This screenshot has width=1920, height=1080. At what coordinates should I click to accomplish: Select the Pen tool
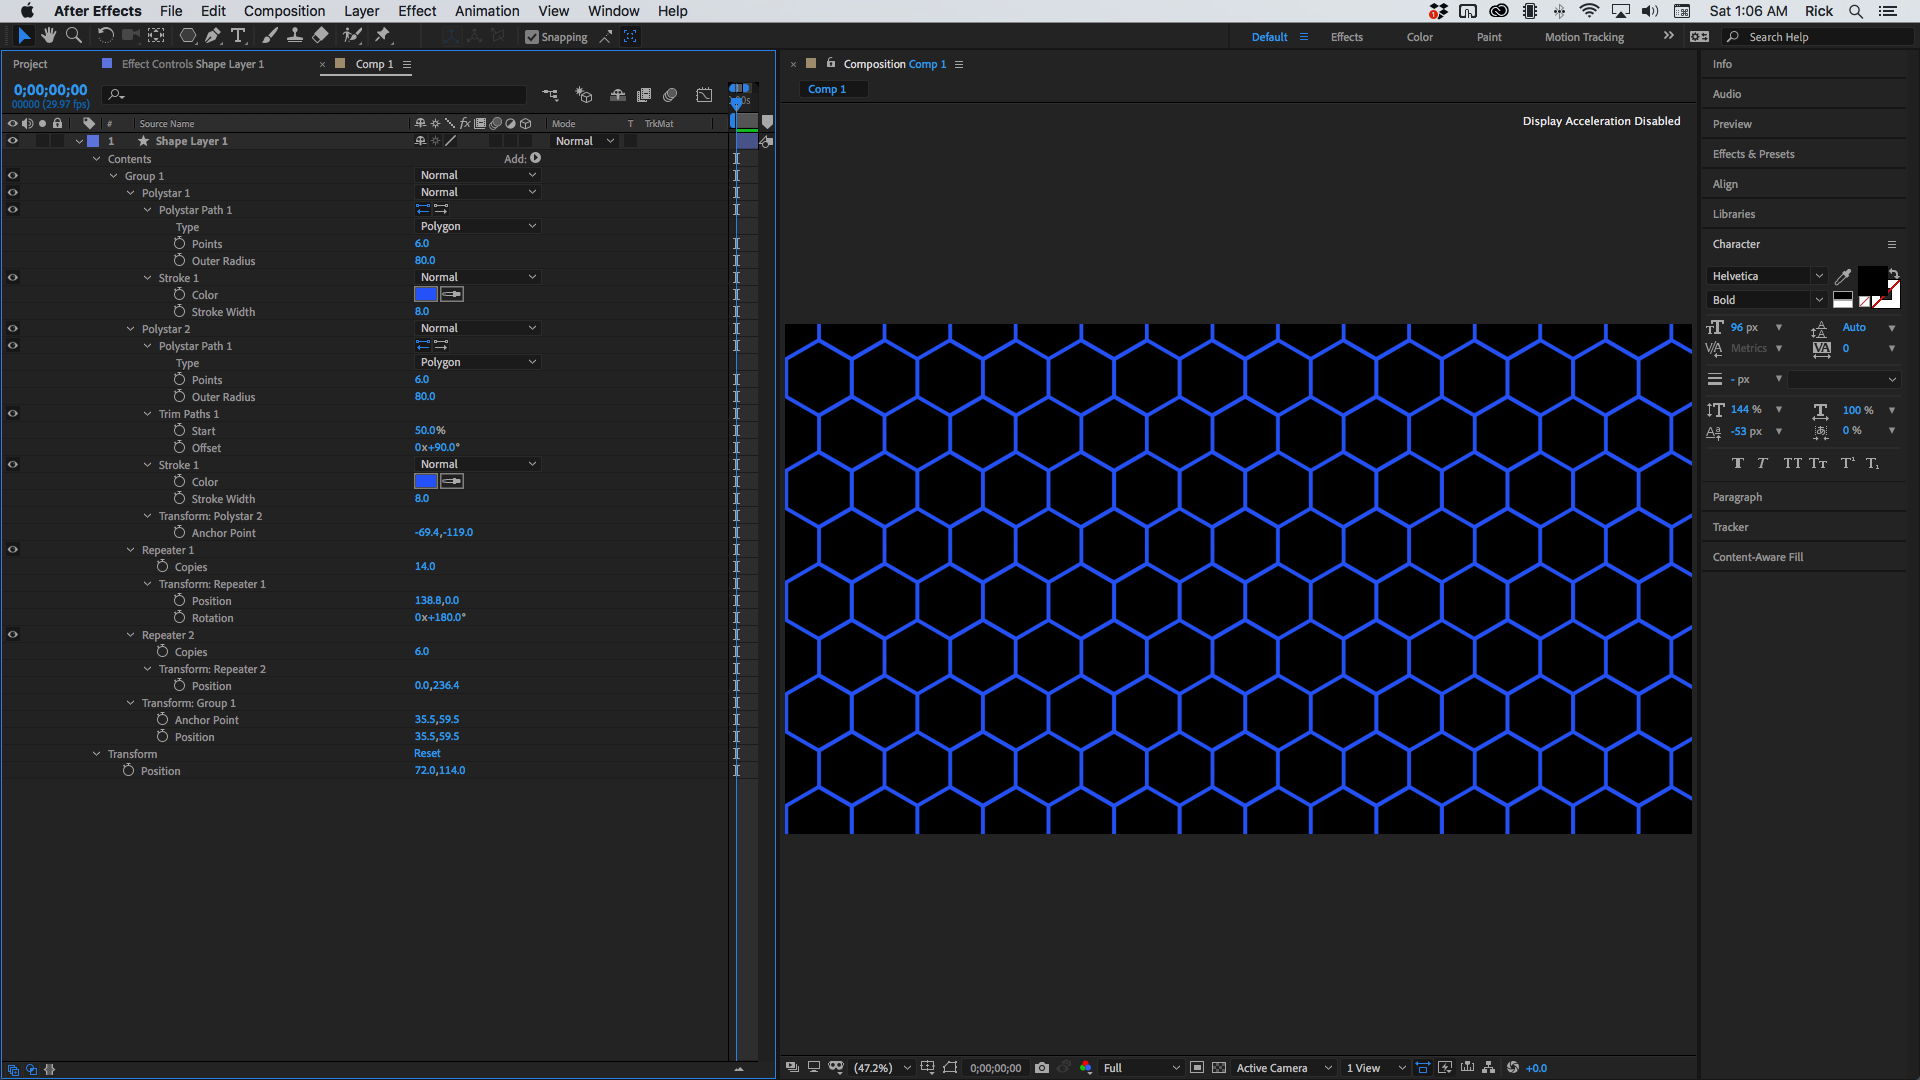coord(213,36)
